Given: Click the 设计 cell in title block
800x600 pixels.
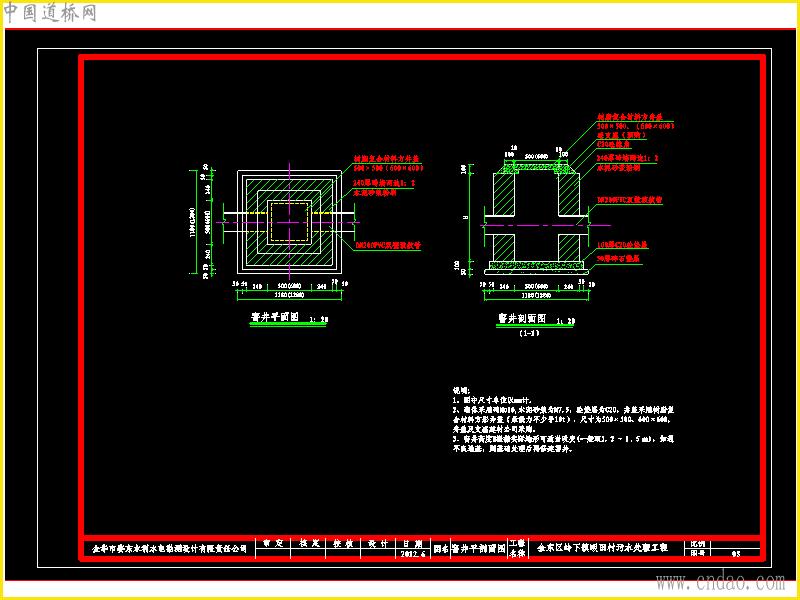Looking at the screenshot, I should [x=378, y=543].
